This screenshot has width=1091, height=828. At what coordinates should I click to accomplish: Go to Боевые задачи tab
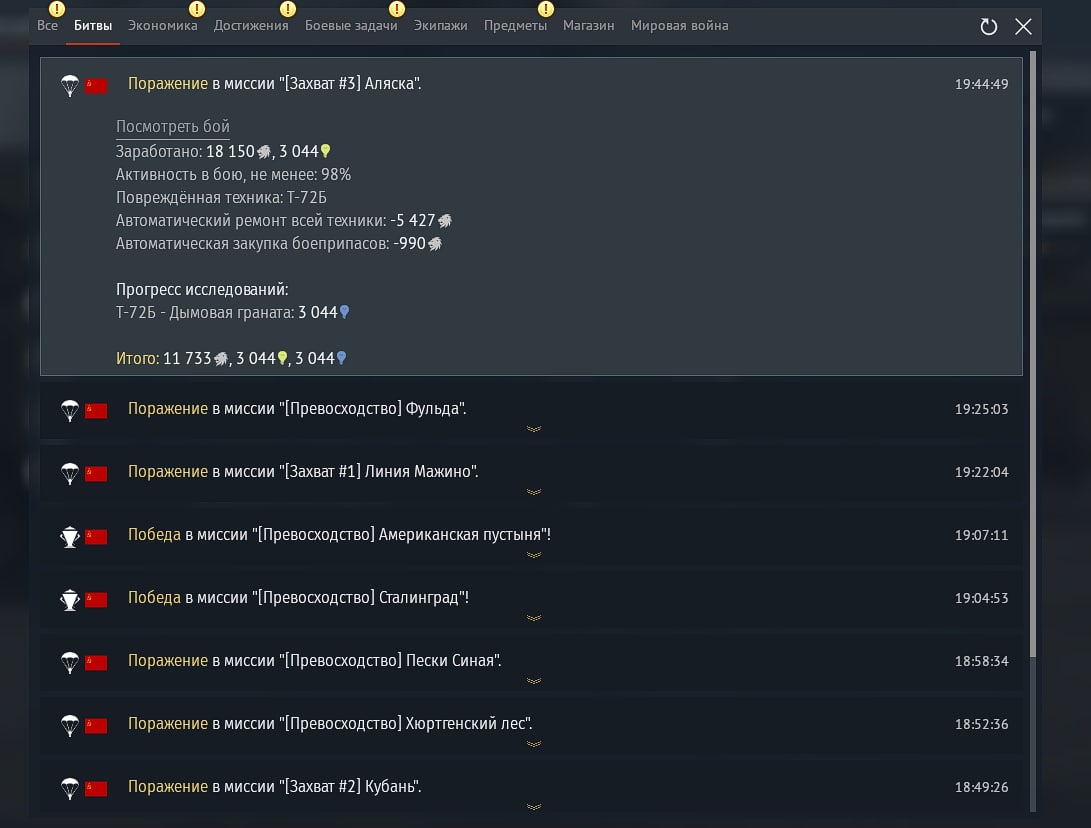coord(351,26)
